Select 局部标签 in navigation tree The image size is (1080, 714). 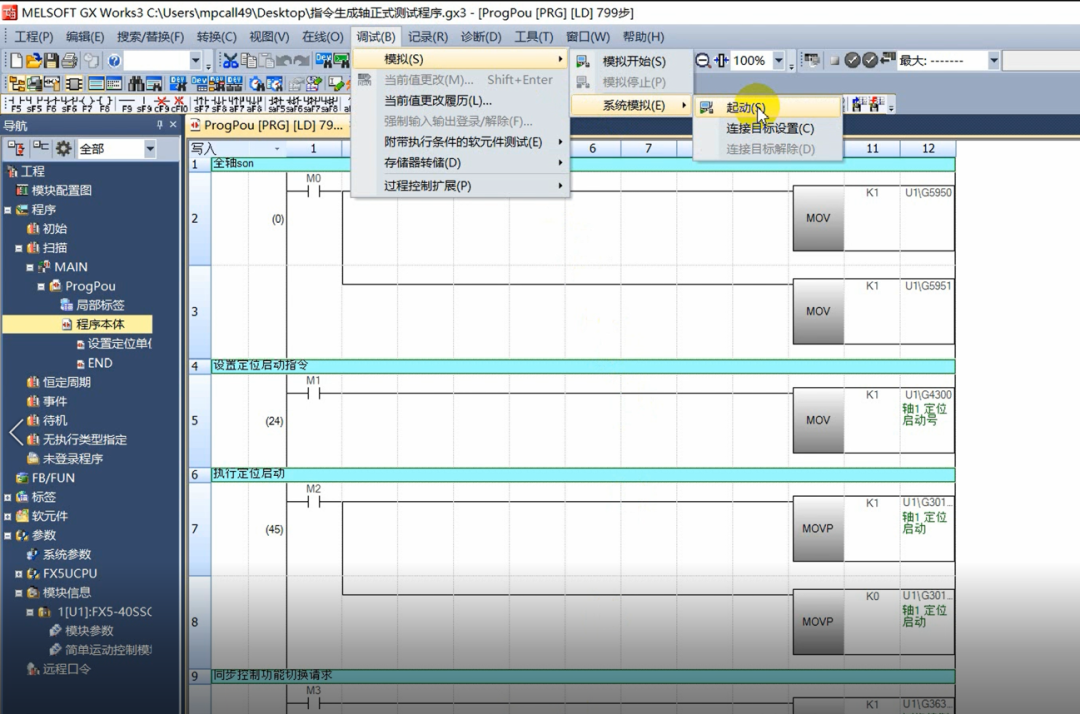click(x=100, y=305)
